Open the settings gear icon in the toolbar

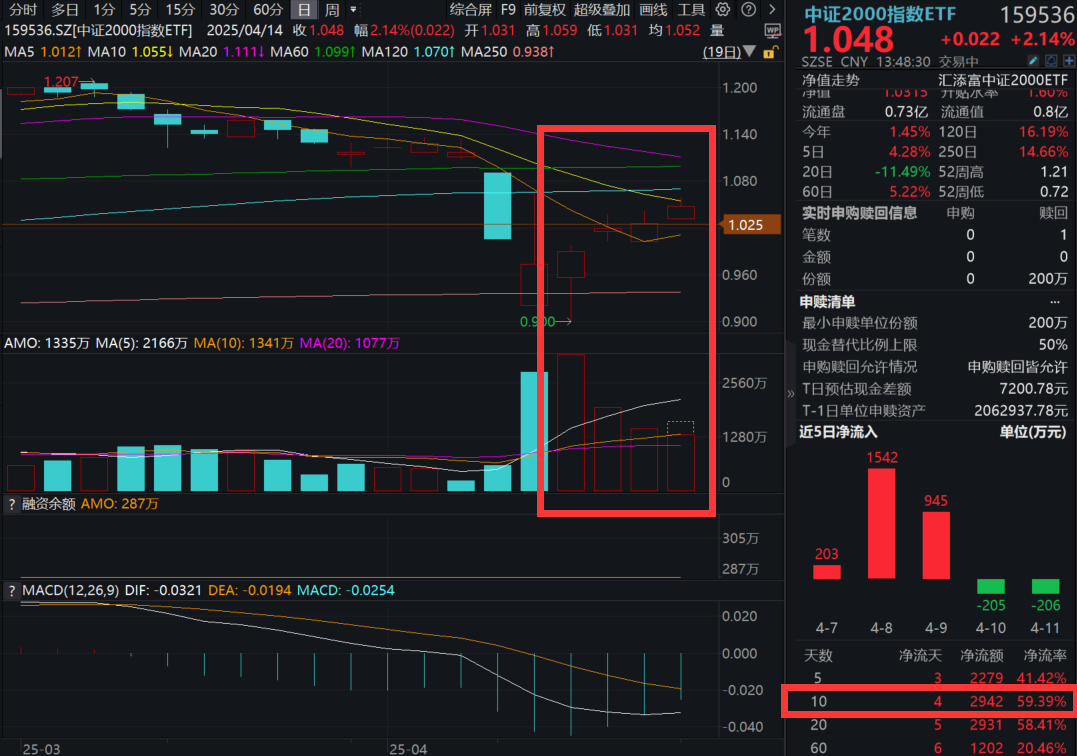(x=721, y=9)
